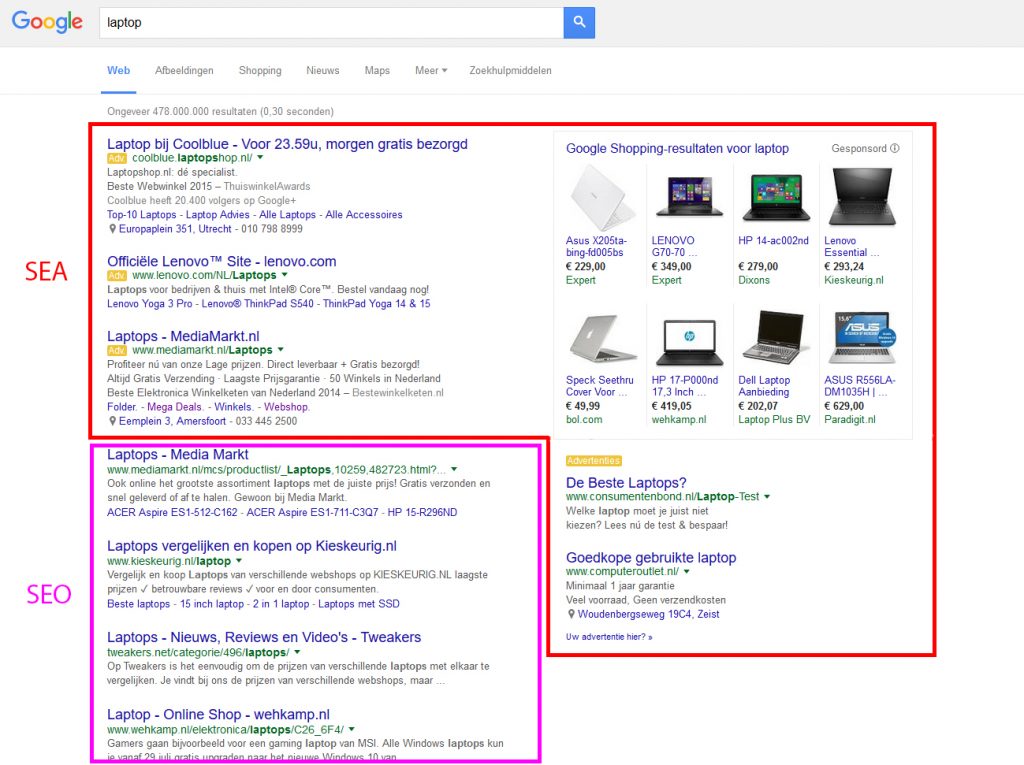The image size is (1024, 765).
Task: Click the Gesponsord info icon
Action: (x=895, y=148)
